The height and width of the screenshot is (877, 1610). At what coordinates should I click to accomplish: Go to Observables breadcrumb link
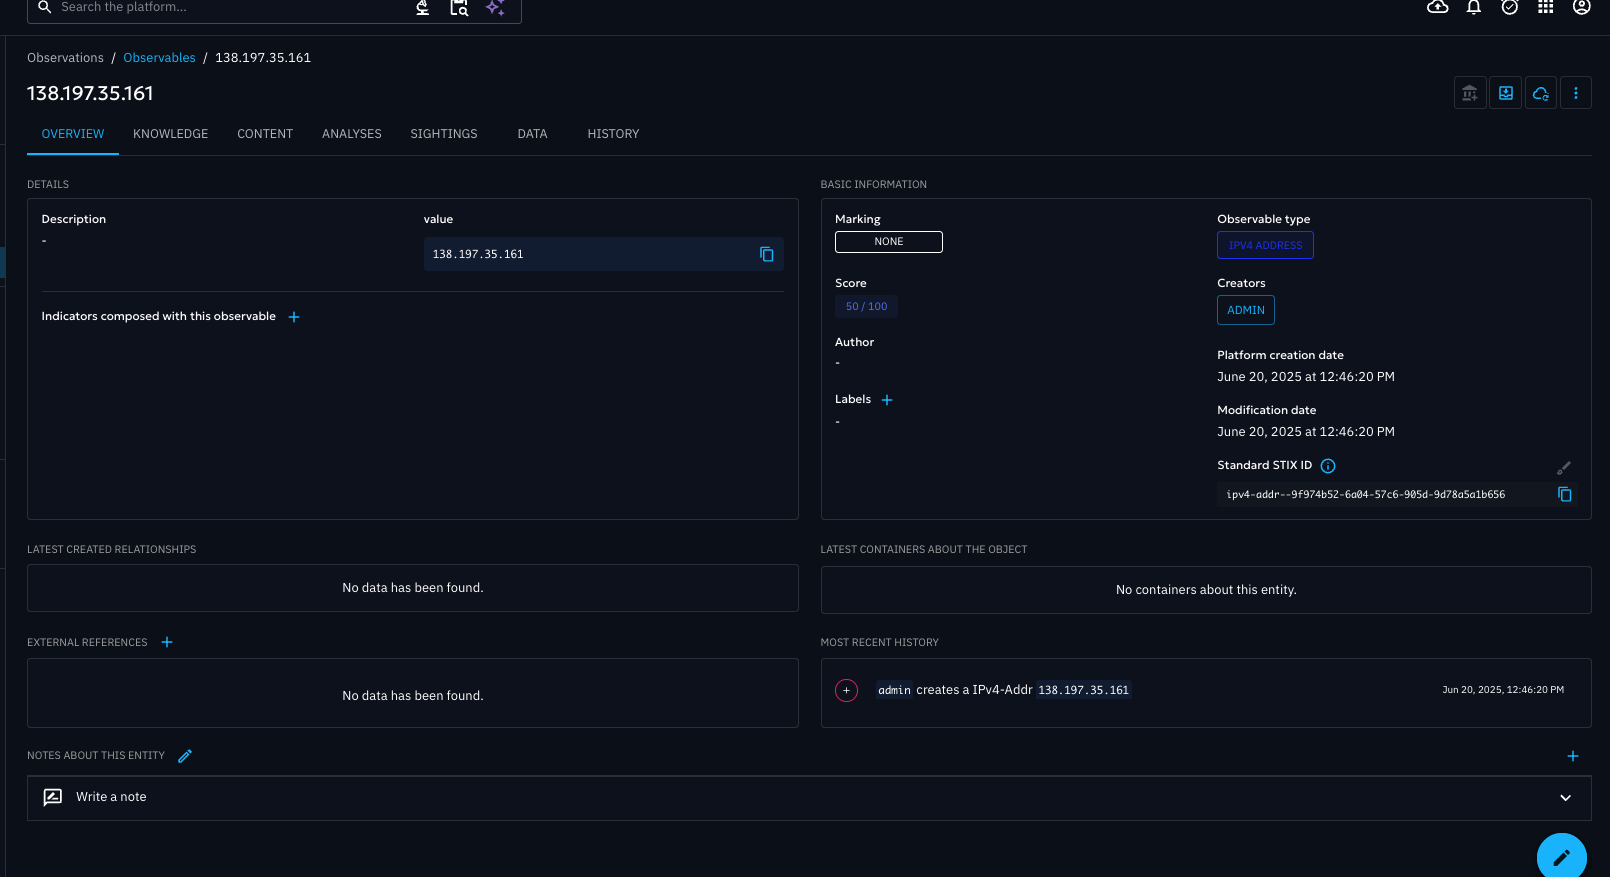[x=159, y=58]
